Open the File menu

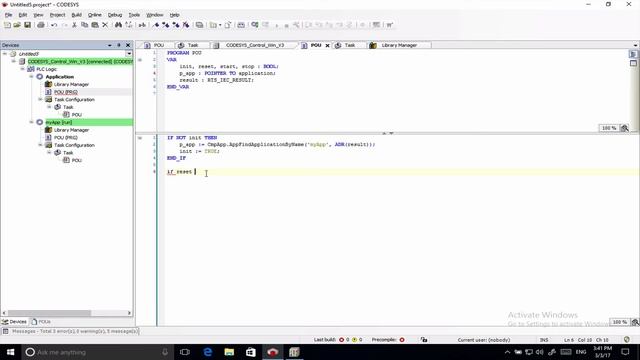click(x=8, y=15)
